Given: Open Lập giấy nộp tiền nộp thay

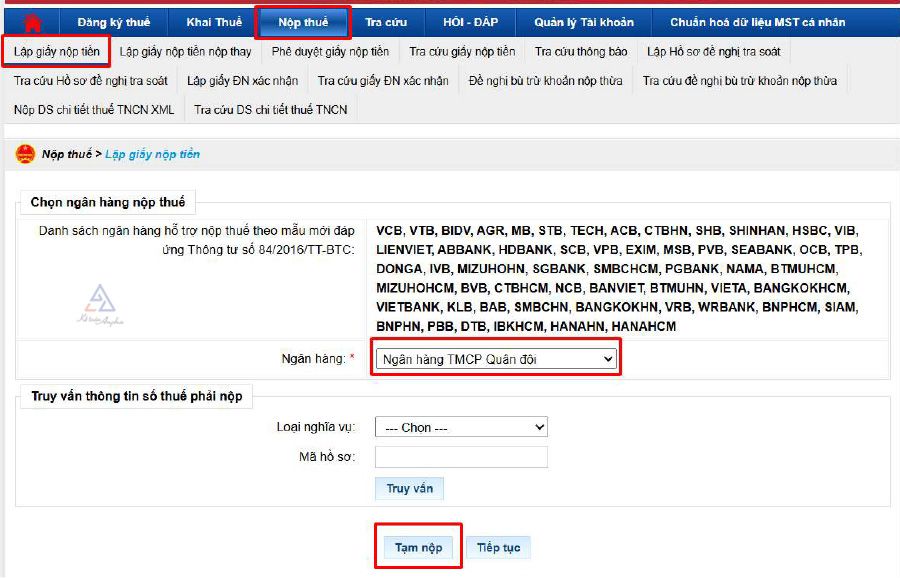Looking at the screenshot, I should click(185, 52).
